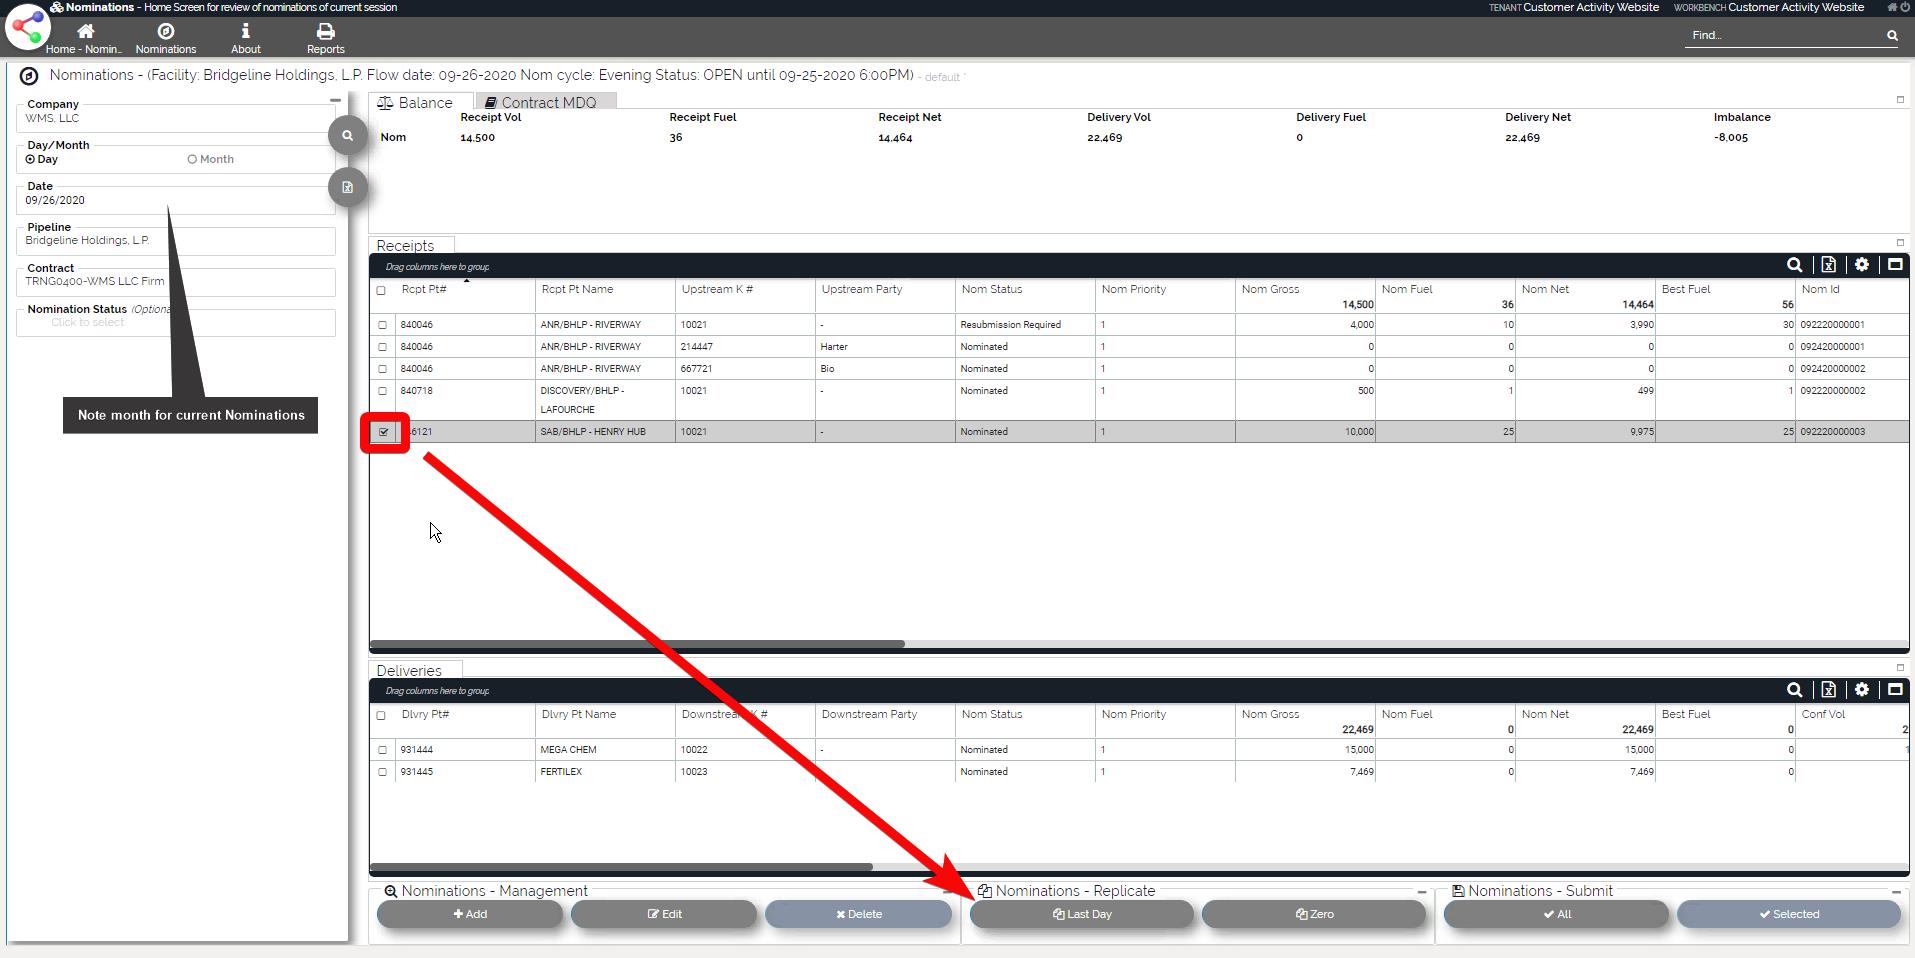Switch to the Contract MDQ tab

coord(546,103)
